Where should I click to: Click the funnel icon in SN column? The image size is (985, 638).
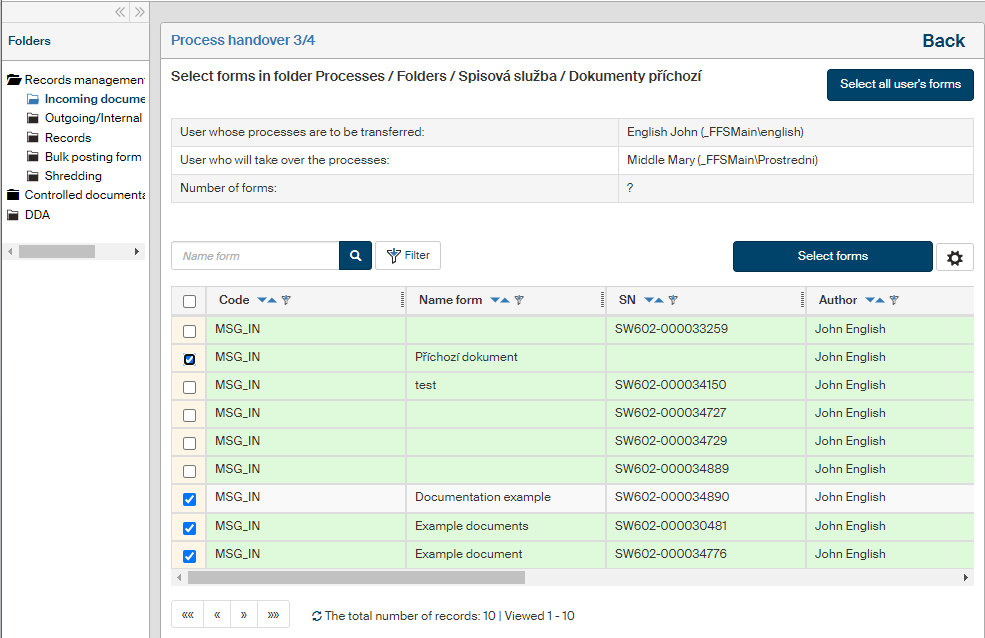673,300
